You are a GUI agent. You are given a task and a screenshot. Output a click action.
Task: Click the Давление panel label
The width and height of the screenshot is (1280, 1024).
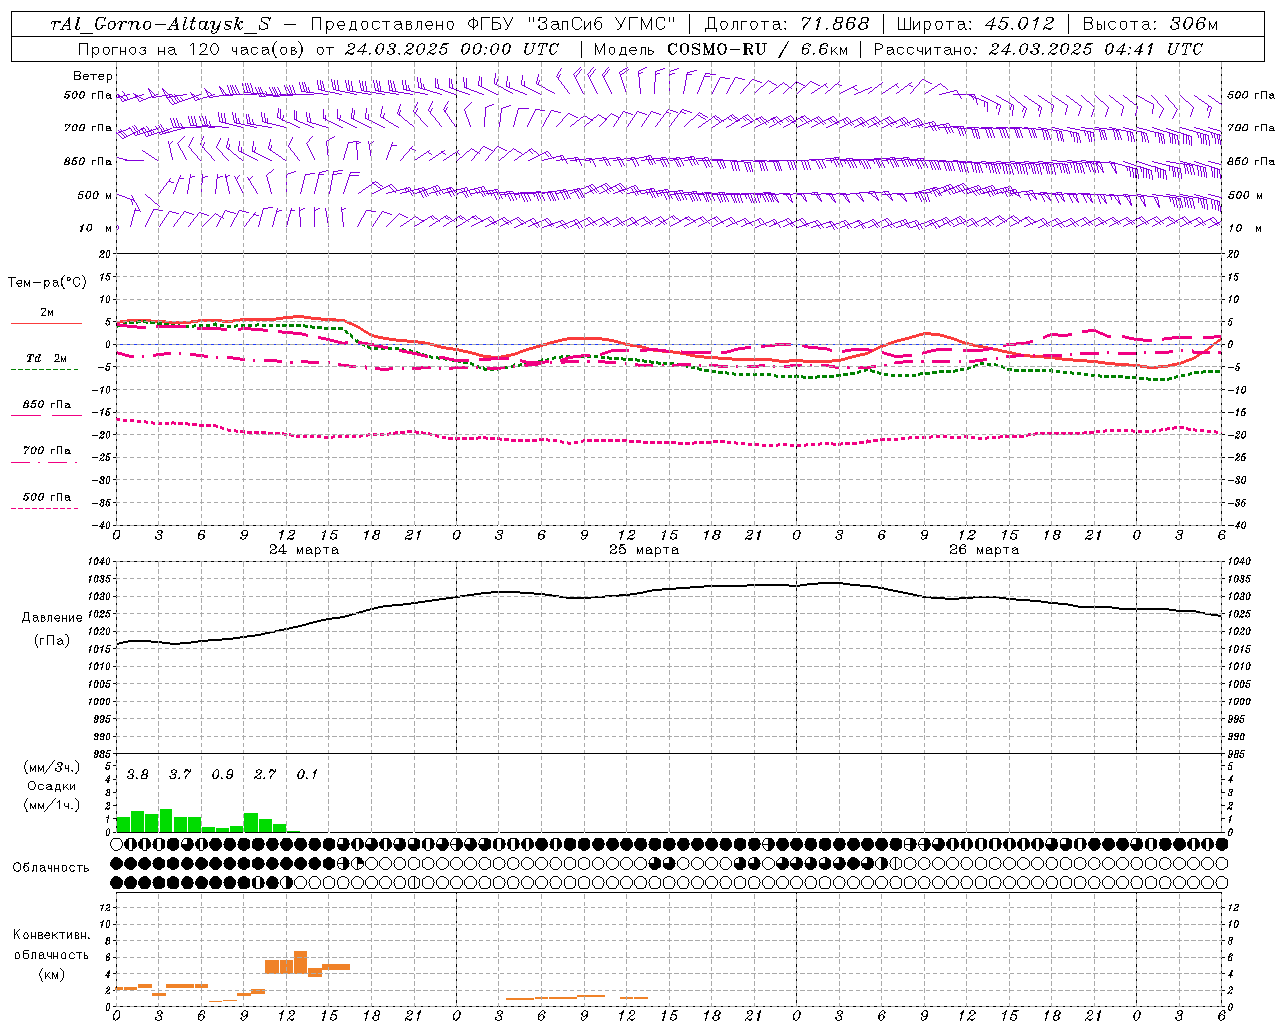52,618
